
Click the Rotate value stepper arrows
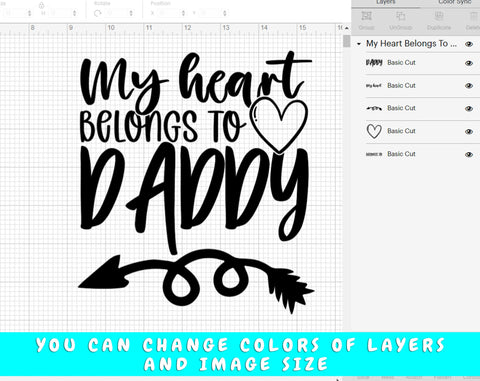(131, 13)
